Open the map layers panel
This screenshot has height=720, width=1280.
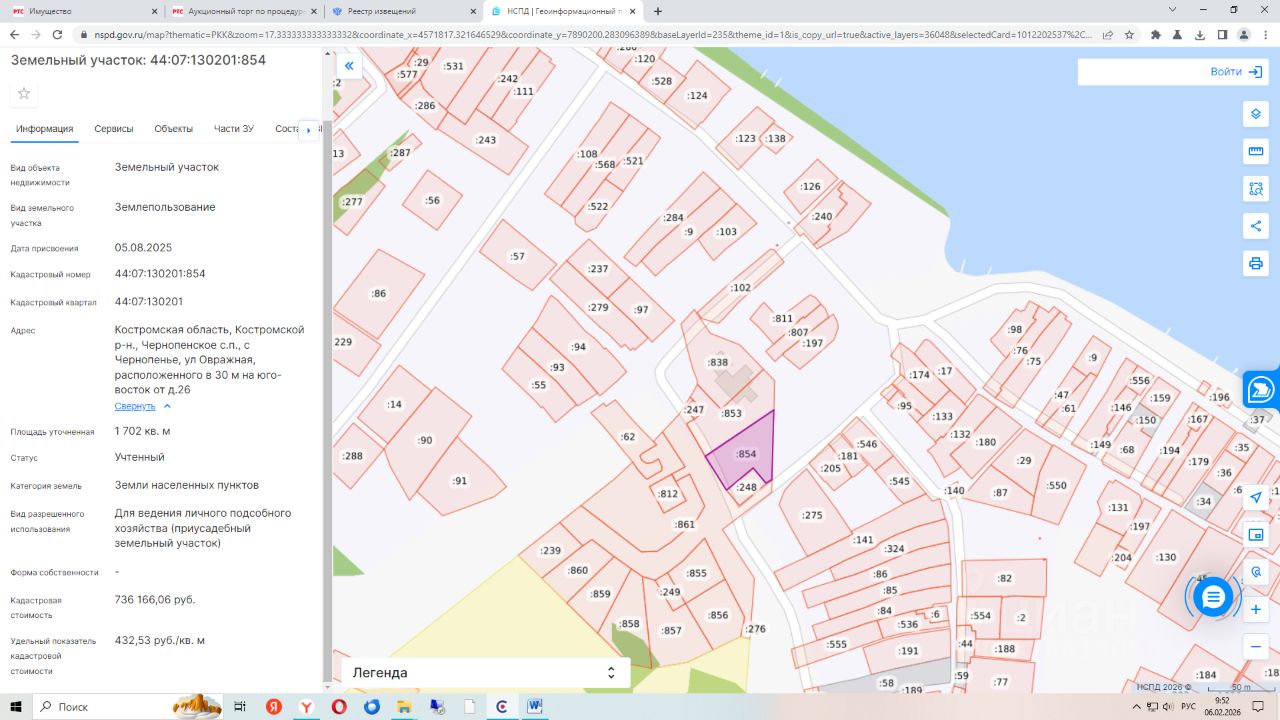pyautogui.click(x=1255, y=114)
